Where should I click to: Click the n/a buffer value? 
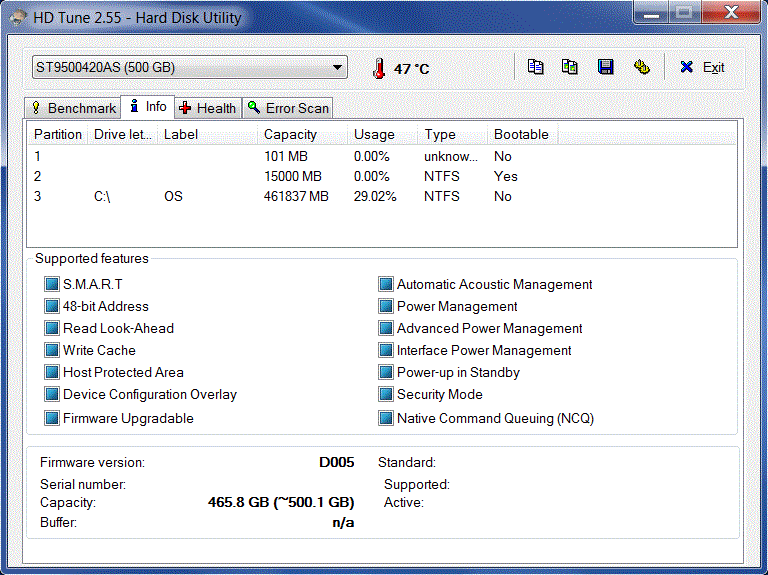pyautogui.click(x=343, y=523)
